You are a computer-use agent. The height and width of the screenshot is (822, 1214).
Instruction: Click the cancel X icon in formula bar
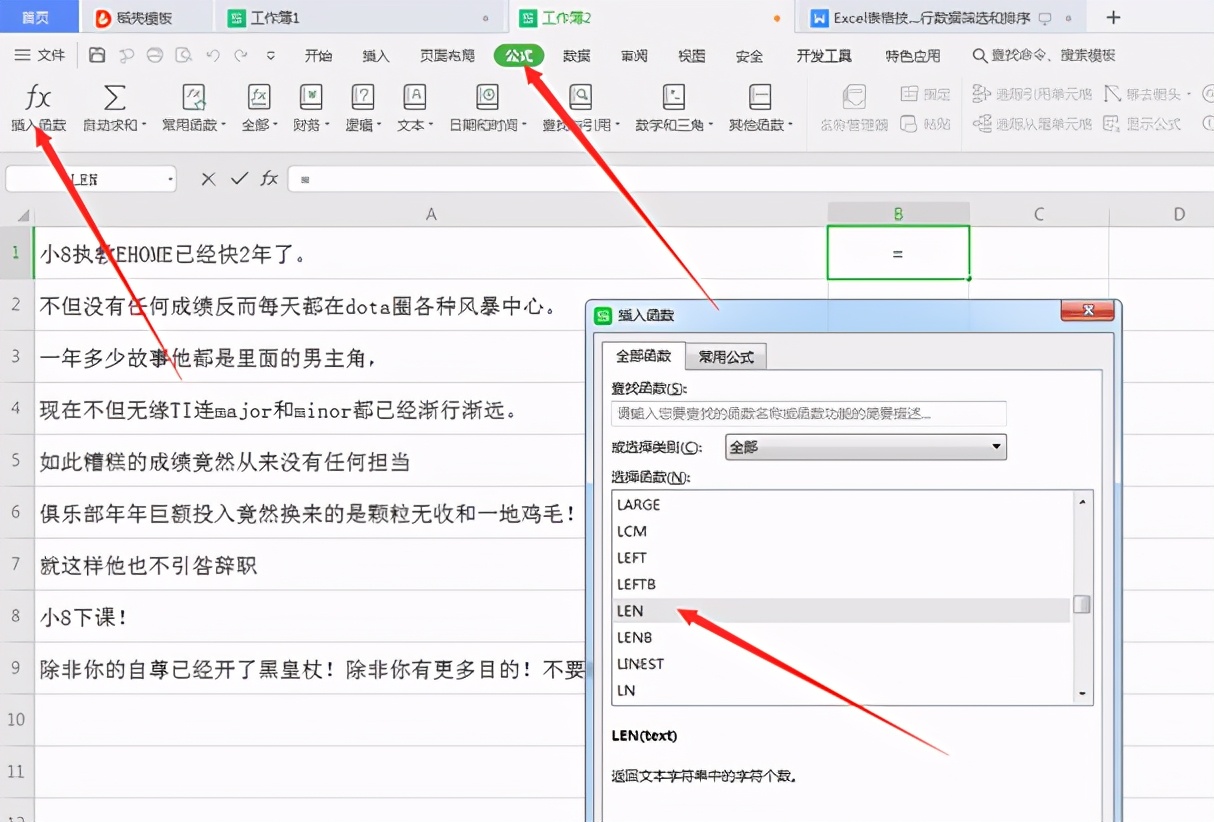pyautogui.click(x=208, y=179)
